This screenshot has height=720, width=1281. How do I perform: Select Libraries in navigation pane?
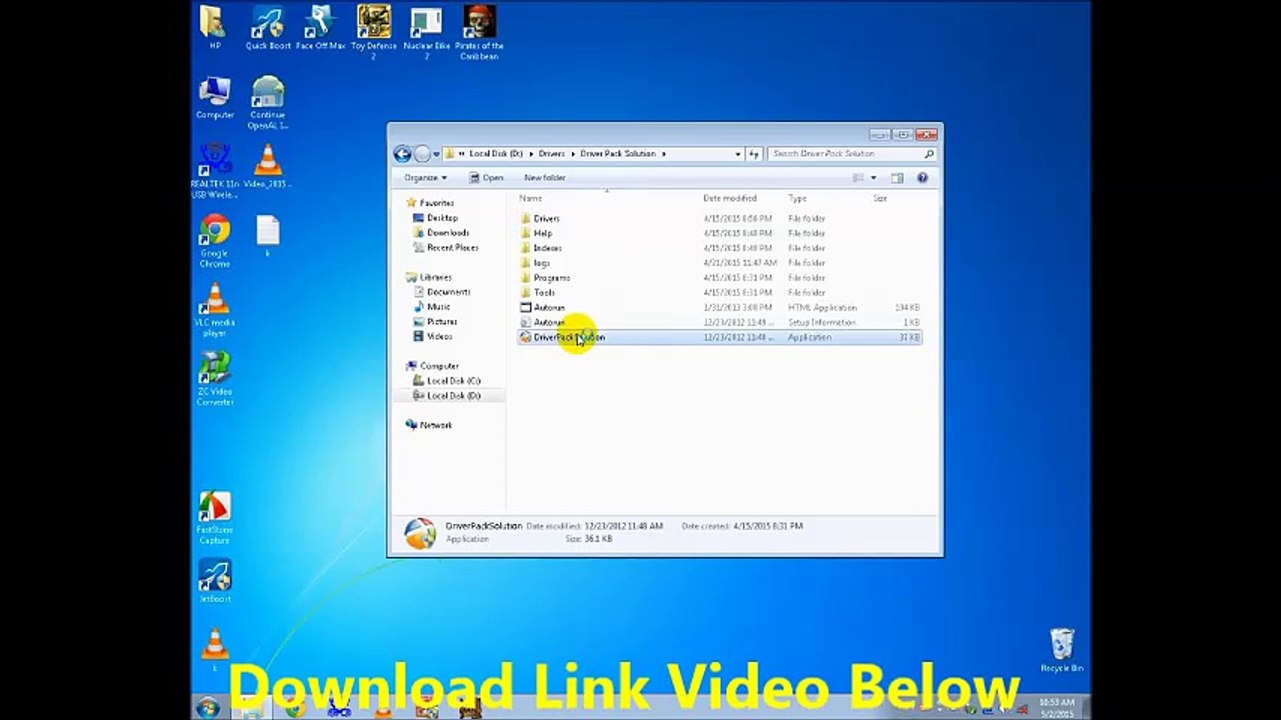[429, 277]
